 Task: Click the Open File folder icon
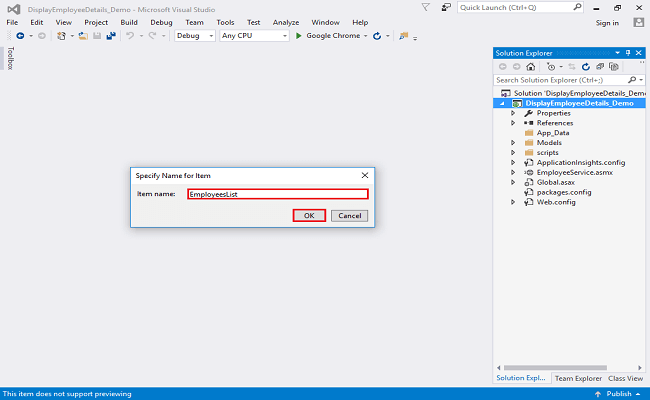point(83,36)
